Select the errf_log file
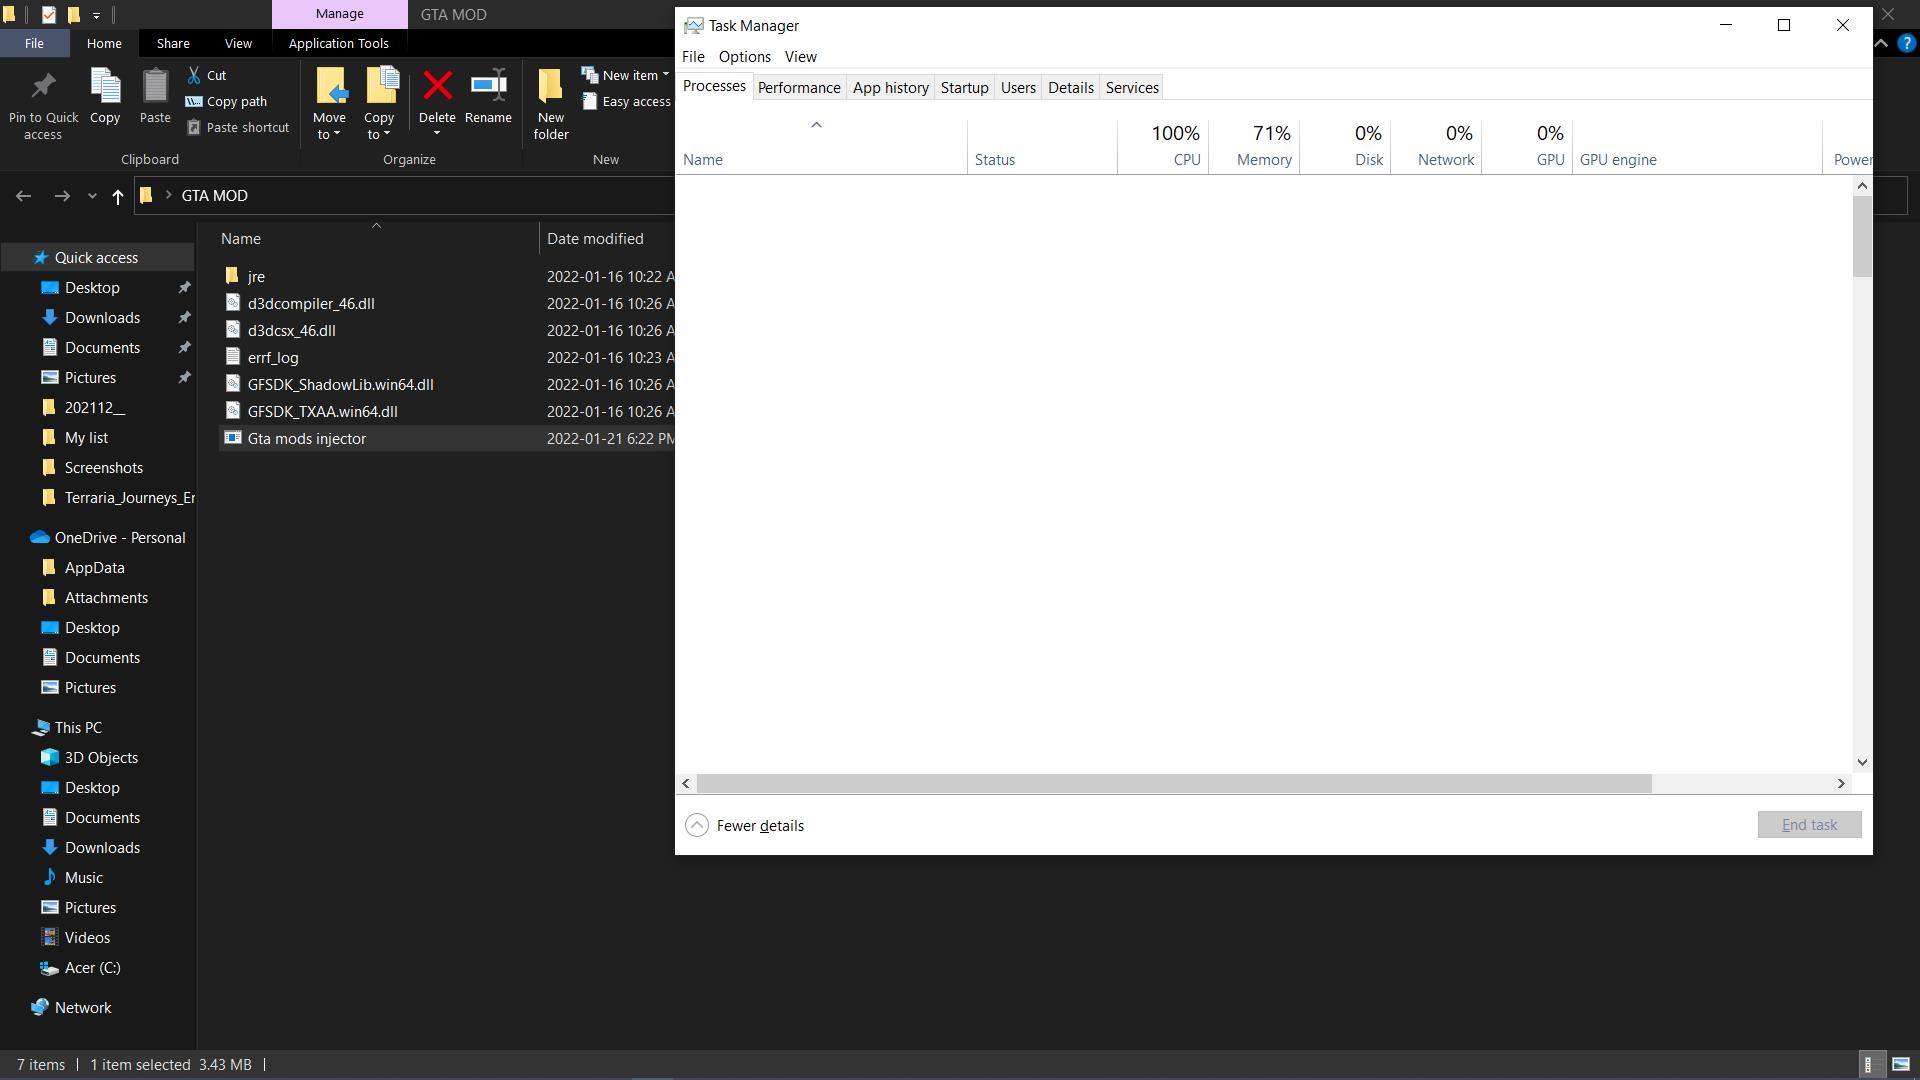 (273, 357)
